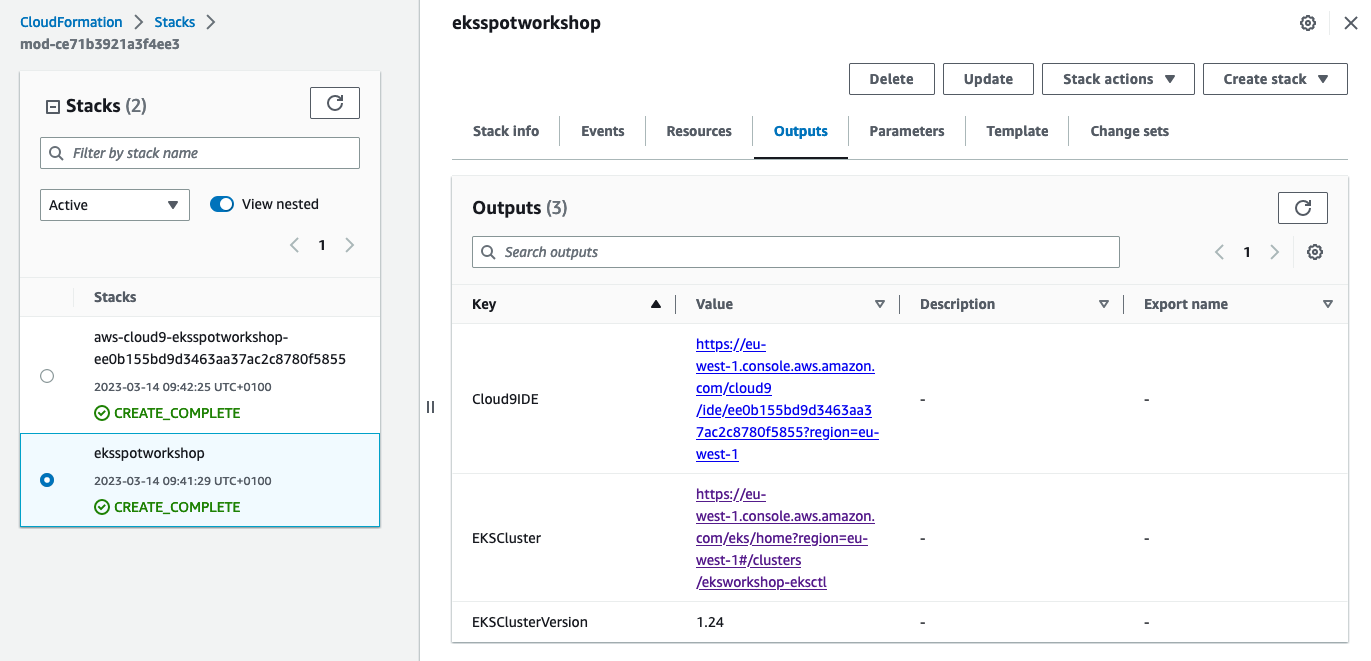The width and height of the screenshot is (1371, 661).
Task: Switch to the Events tab
Action: coord(603,131)
